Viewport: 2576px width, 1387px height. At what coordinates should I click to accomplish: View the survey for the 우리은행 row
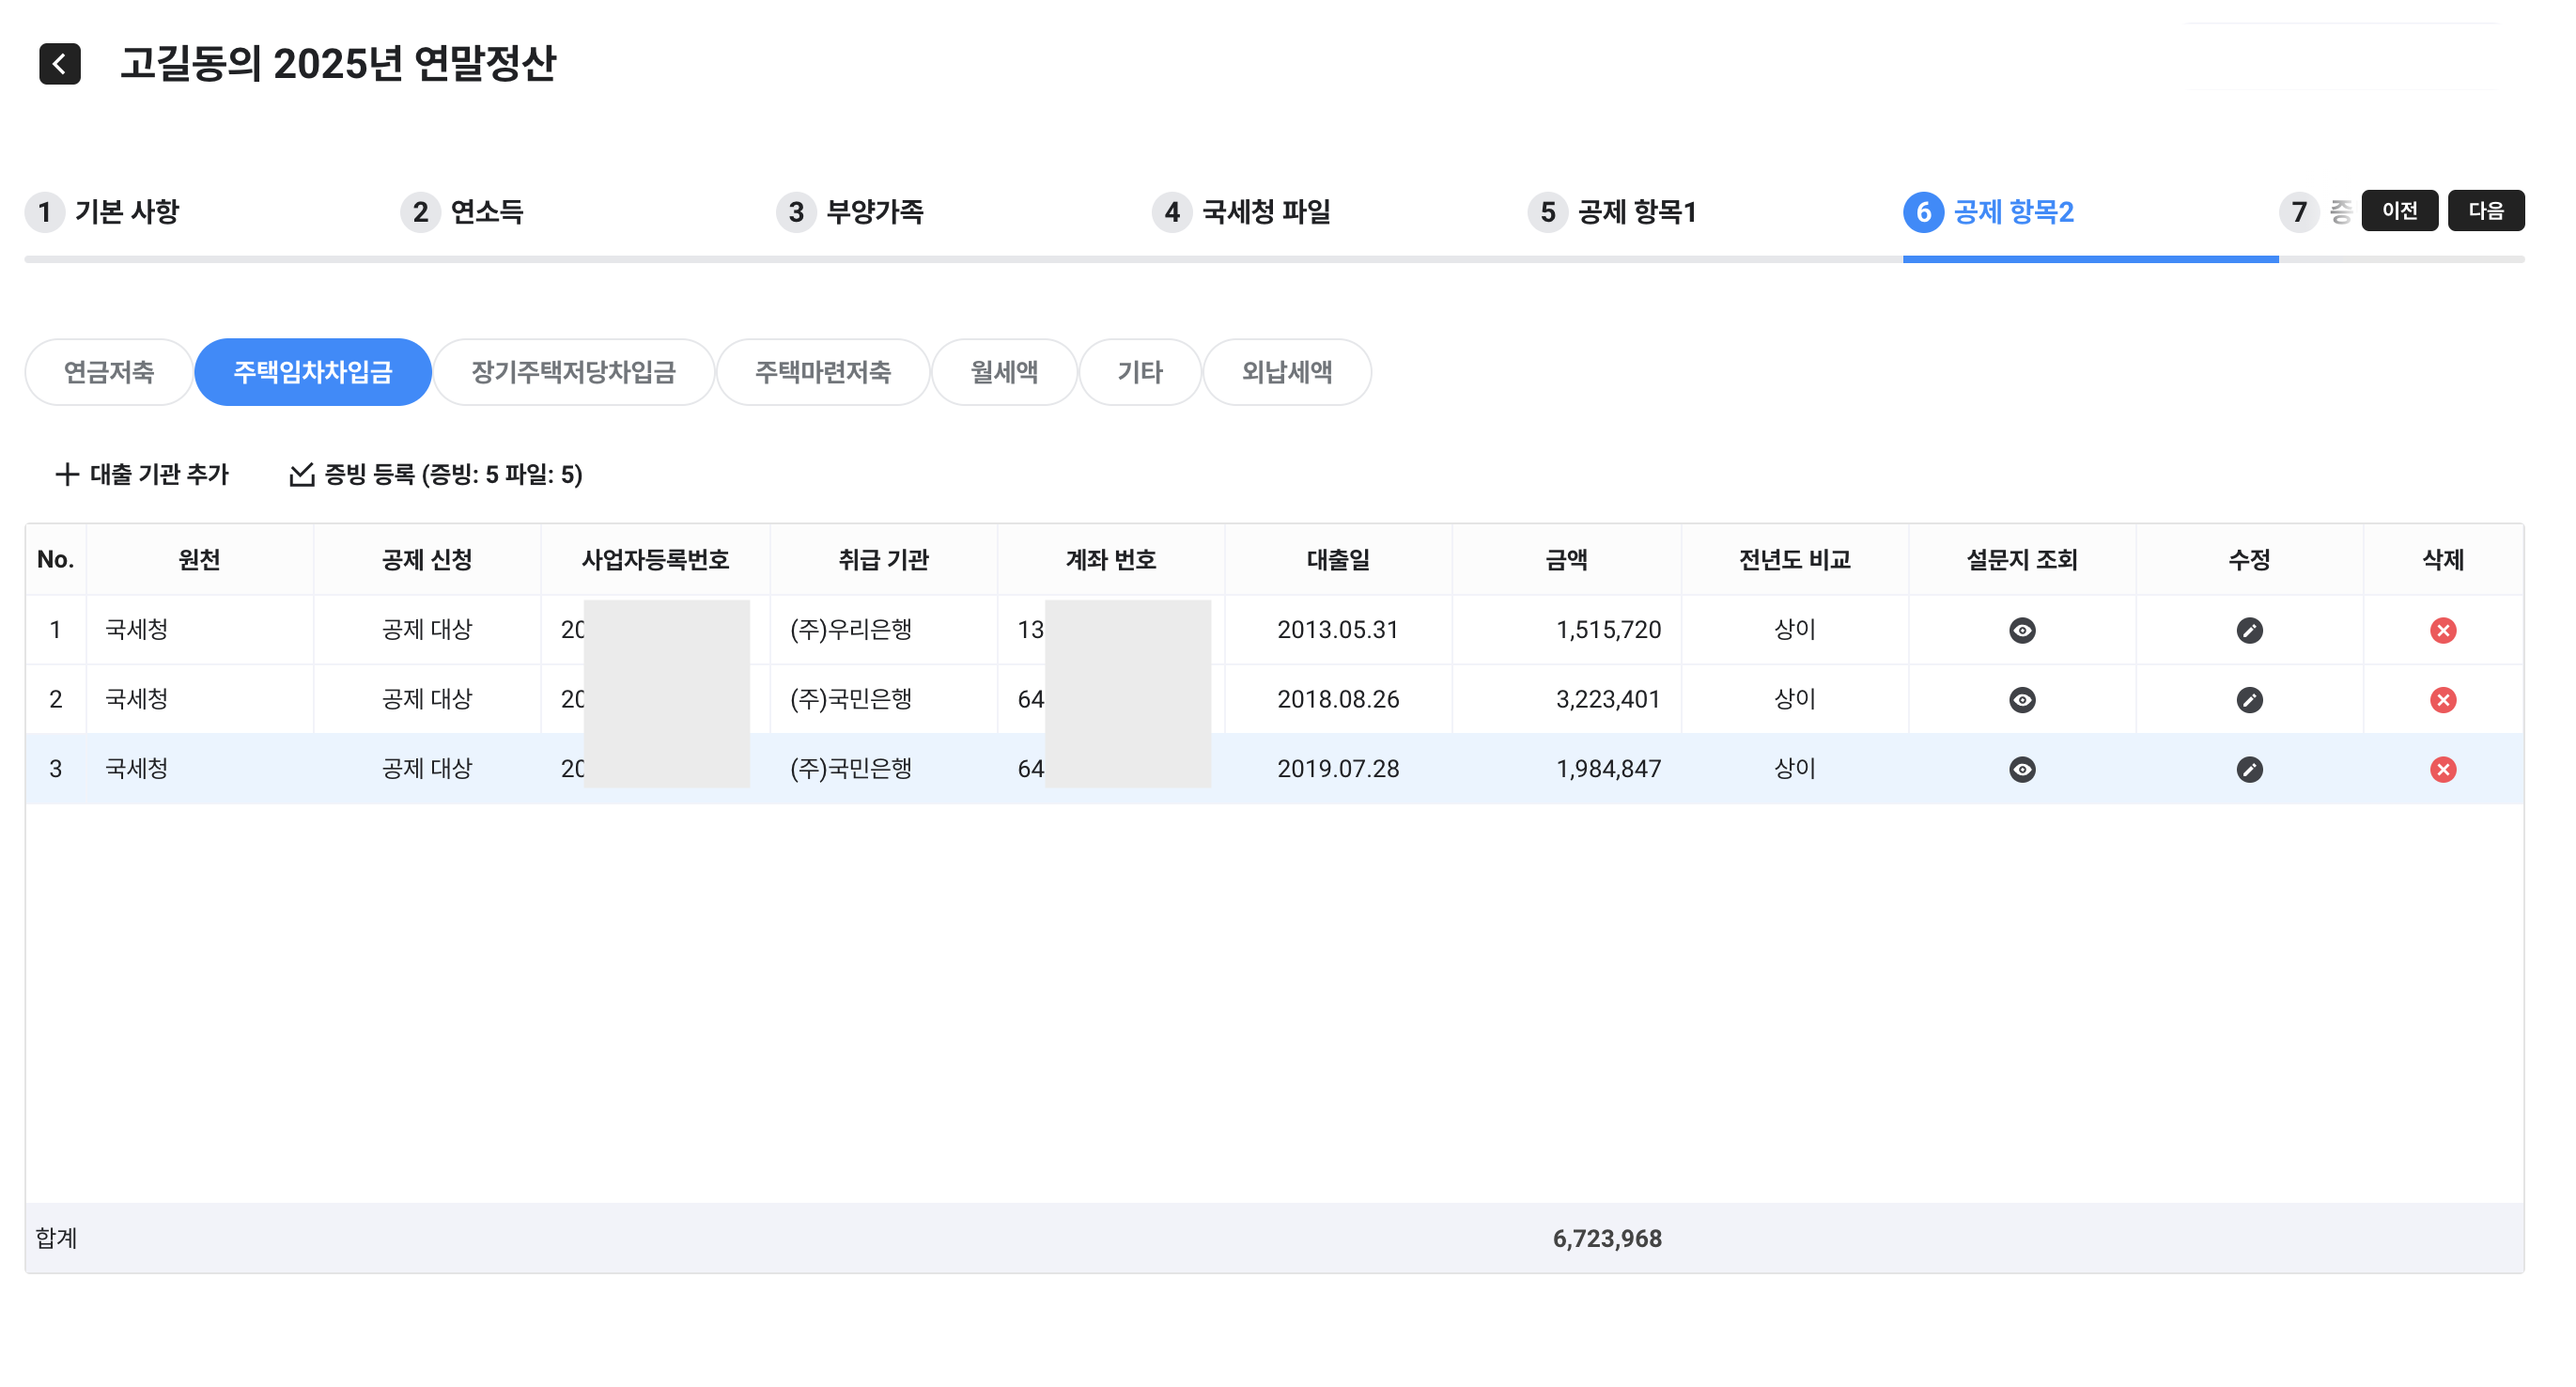(2021, 630)
